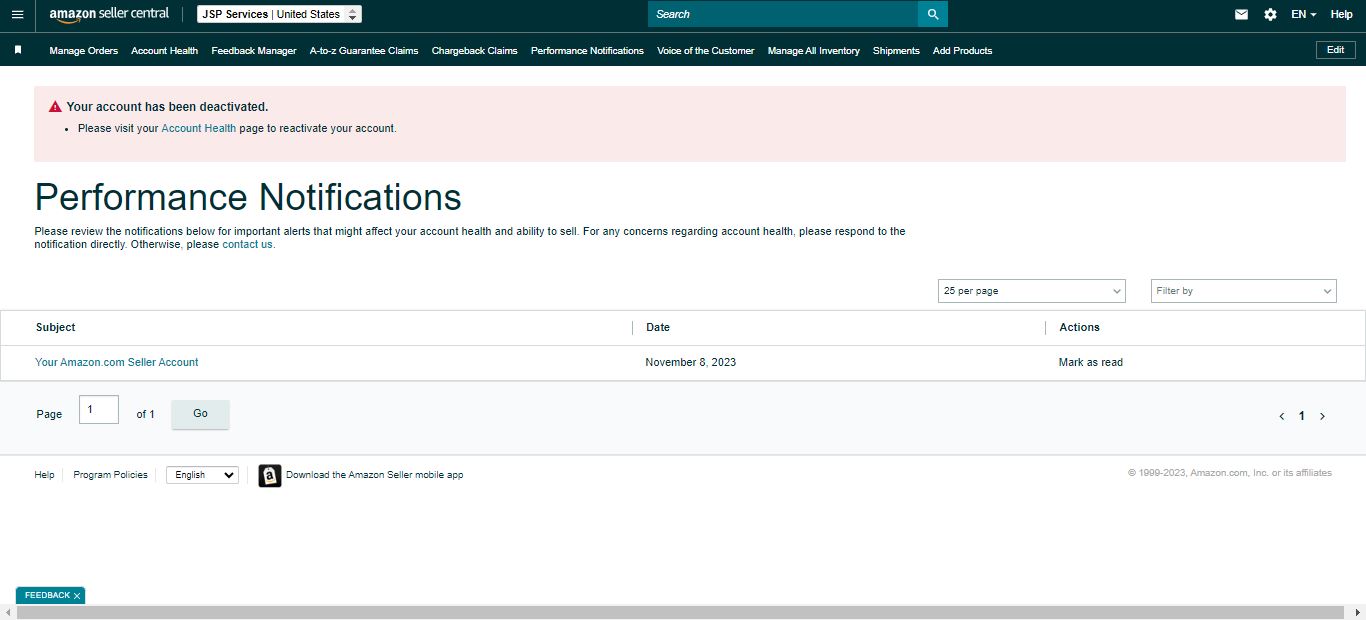Click the red warning alert icon

55,107
